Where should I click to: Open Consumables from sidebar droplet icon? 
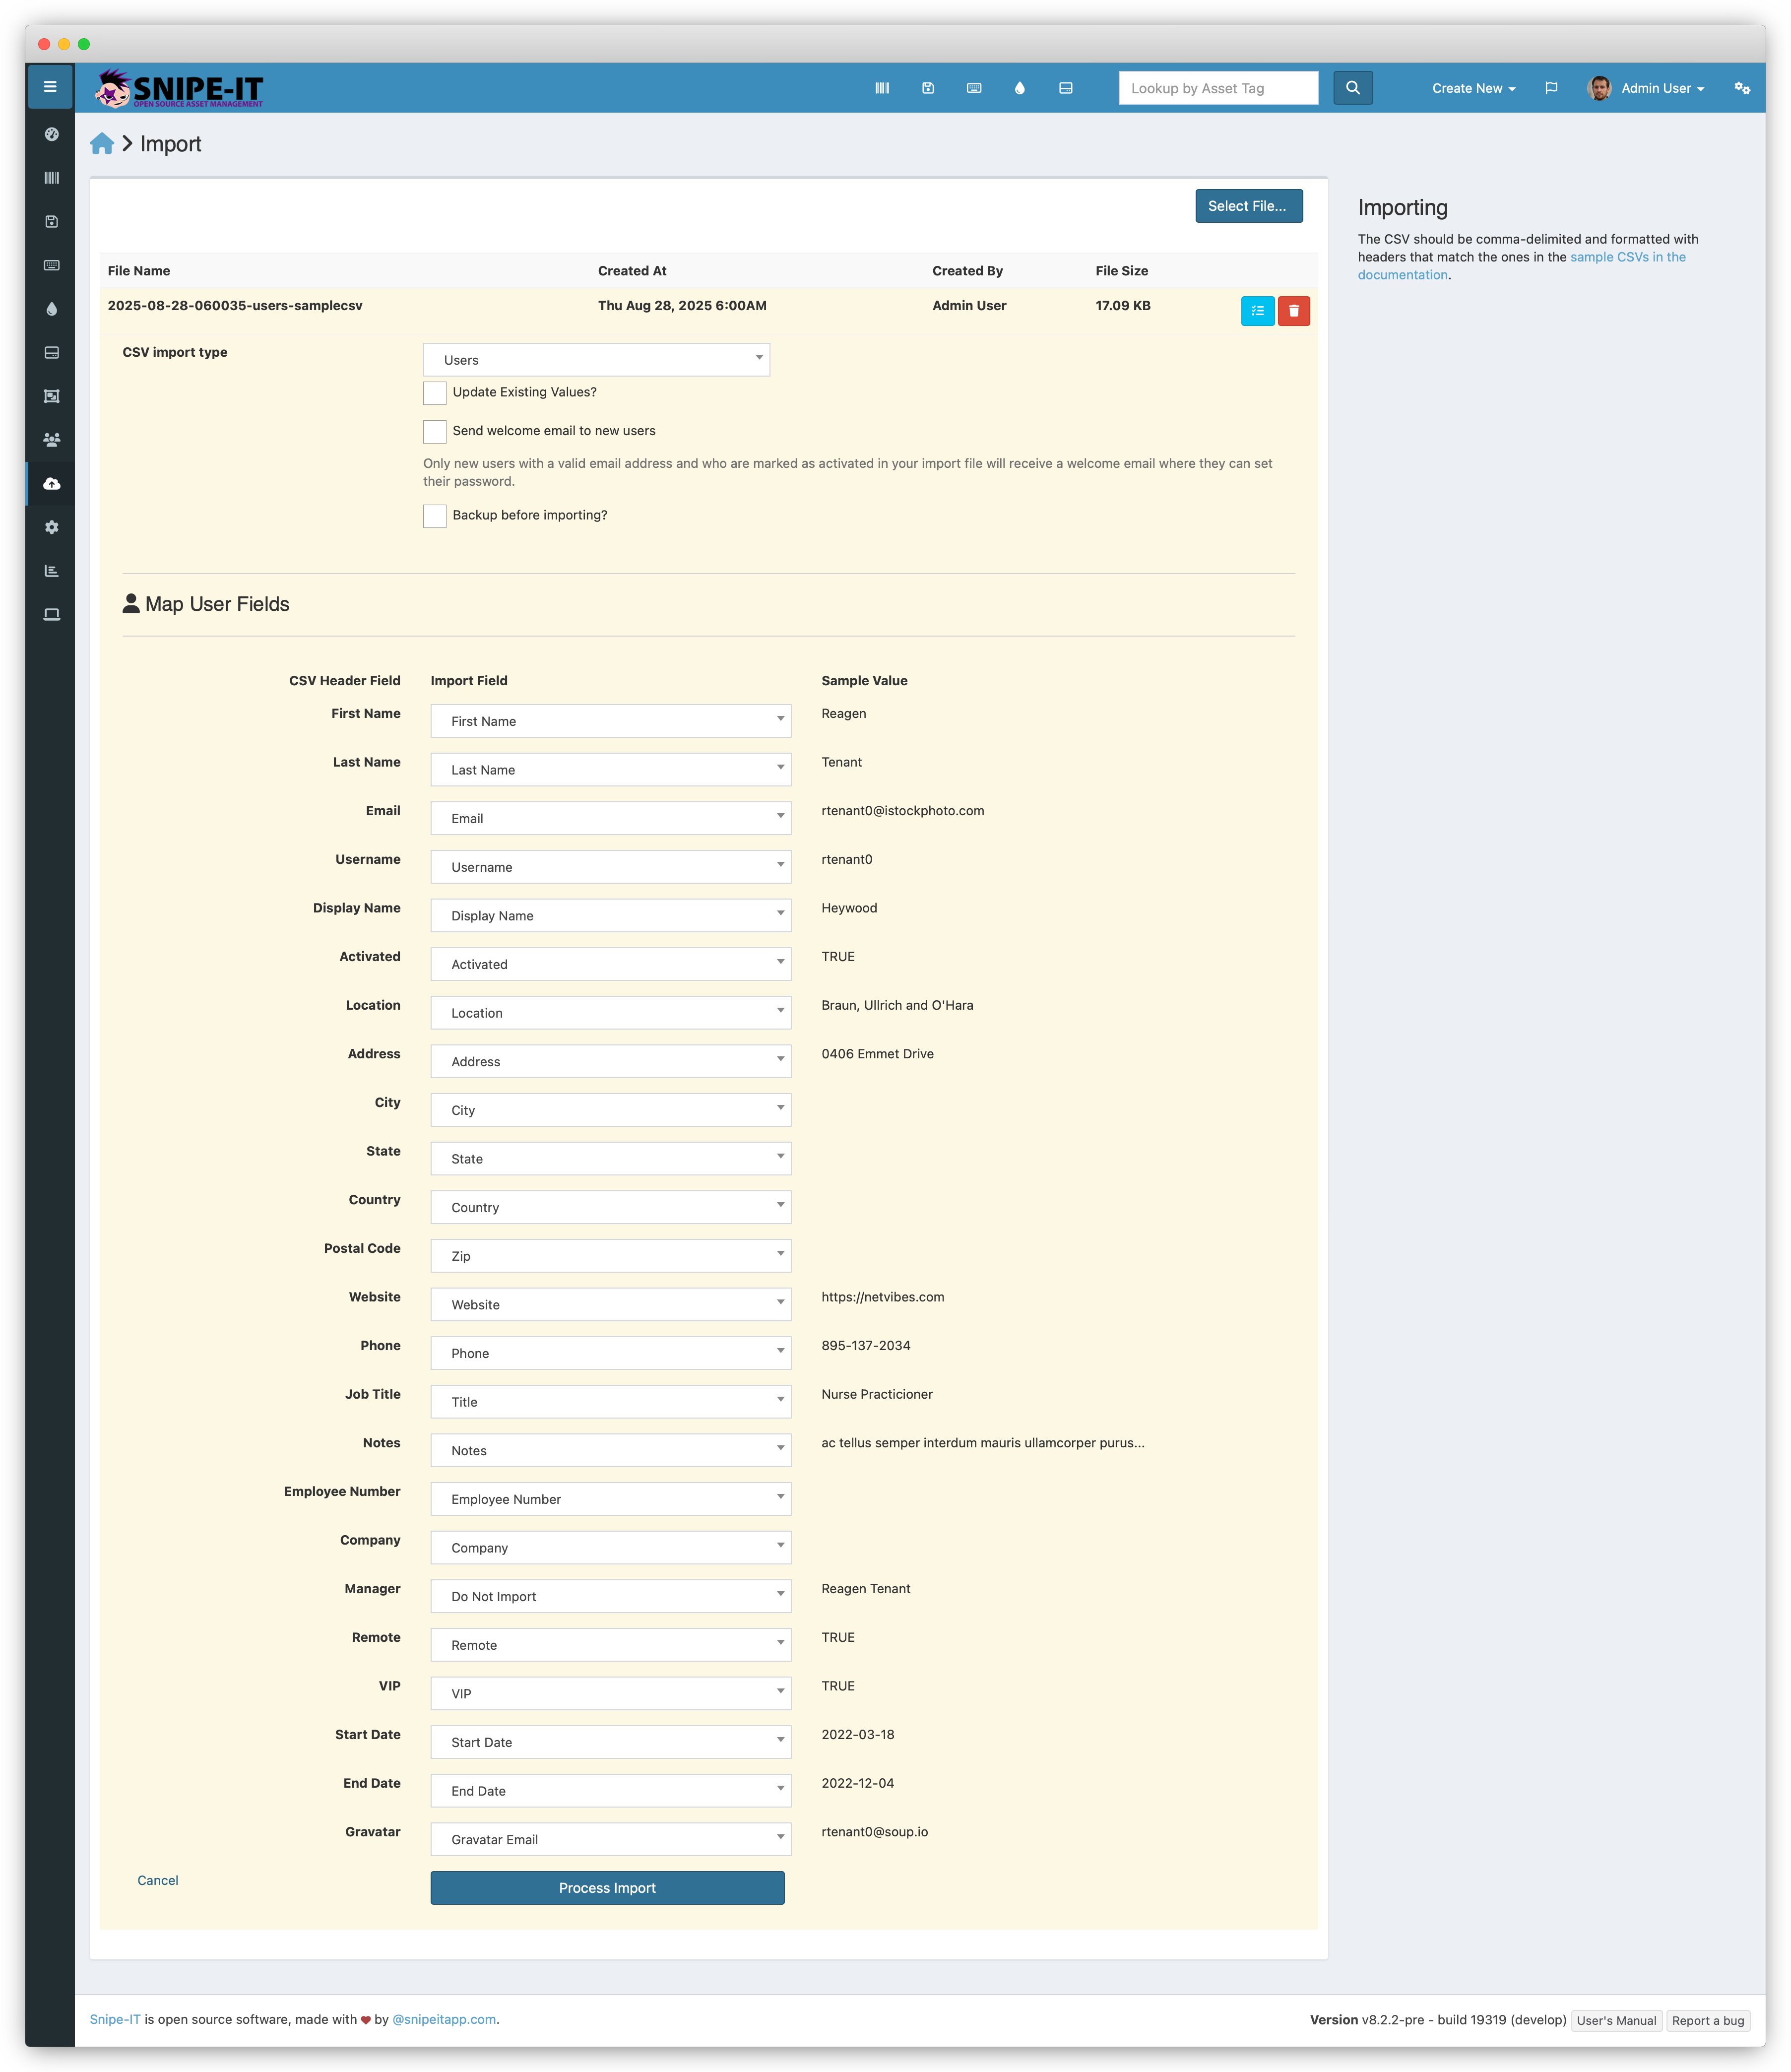(x=52, y=309)
